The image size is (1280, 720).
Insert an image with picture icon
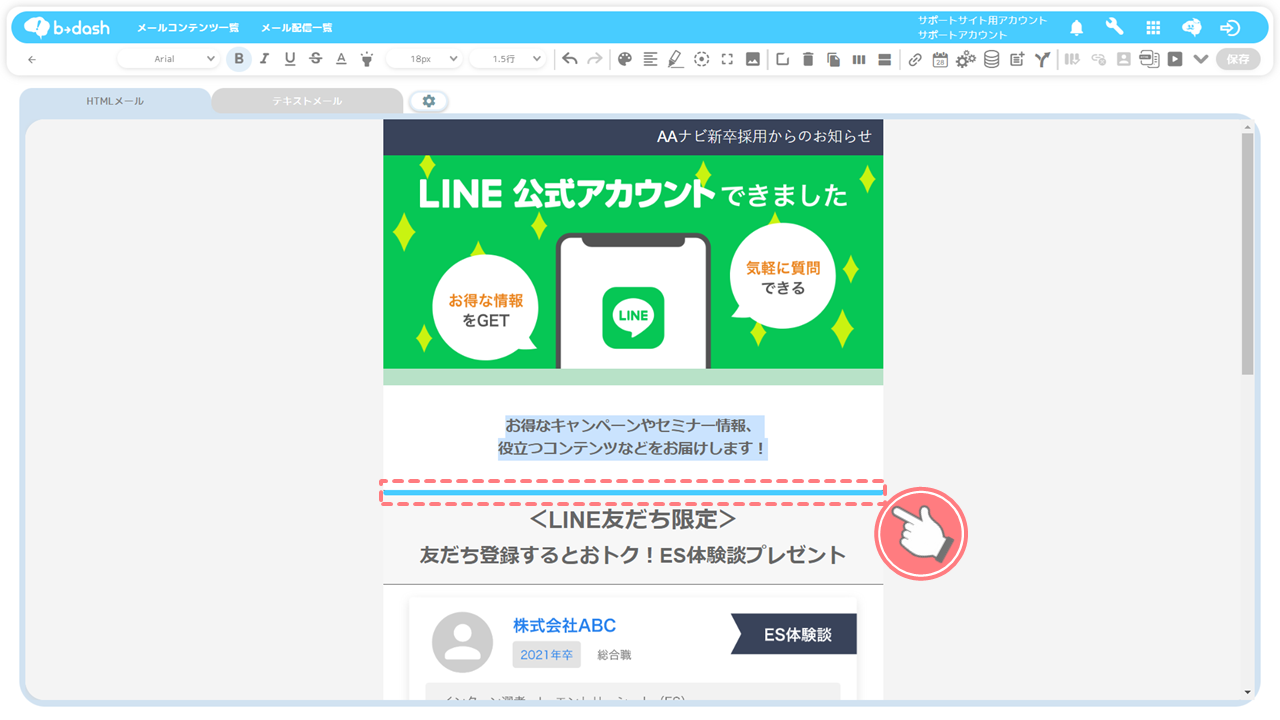[753, 59]
